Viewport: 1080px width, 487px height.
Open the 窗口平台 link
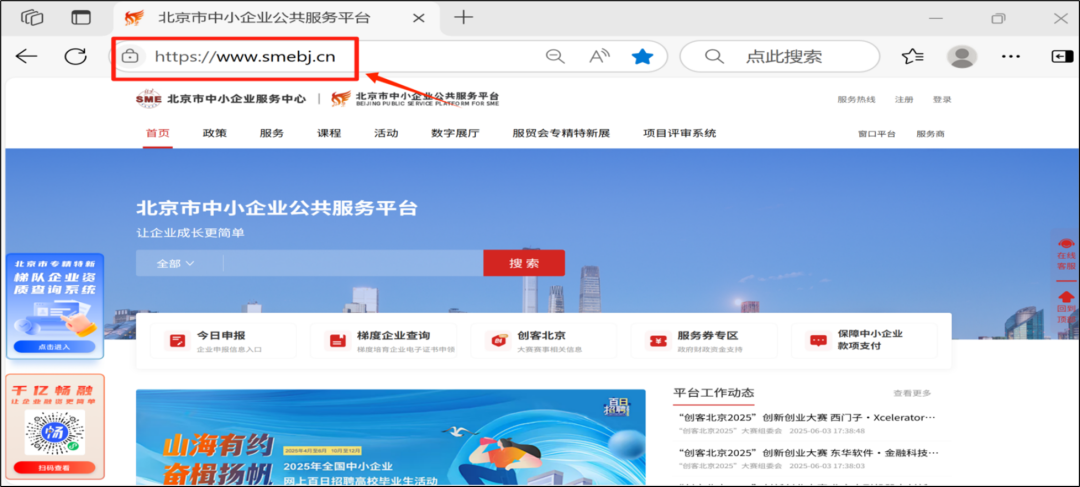[877, 134]
